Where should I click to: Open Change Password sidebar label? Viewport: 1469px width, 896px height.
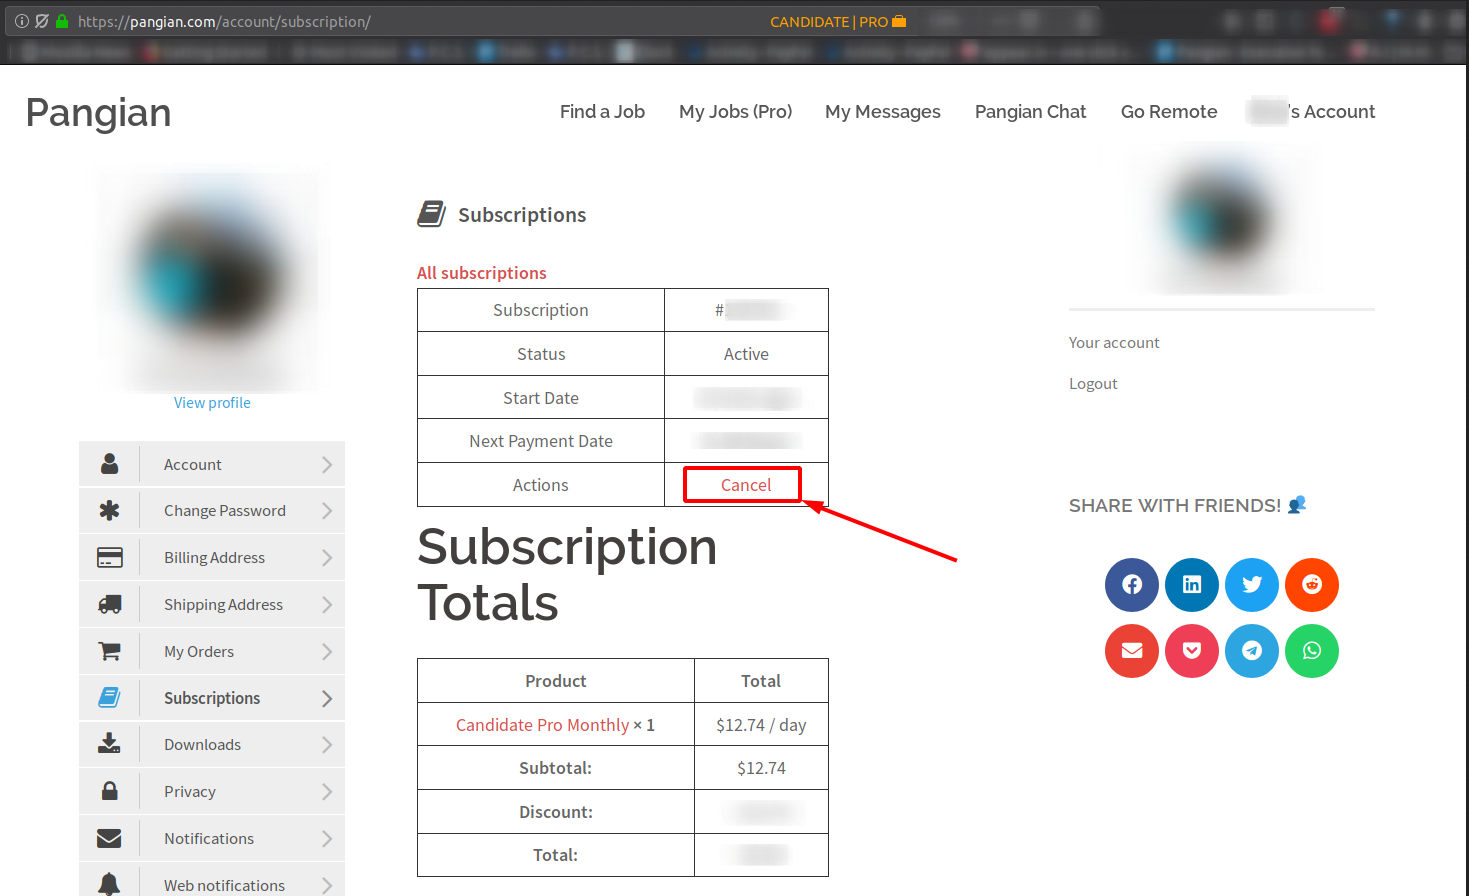(x=225, y=511)
